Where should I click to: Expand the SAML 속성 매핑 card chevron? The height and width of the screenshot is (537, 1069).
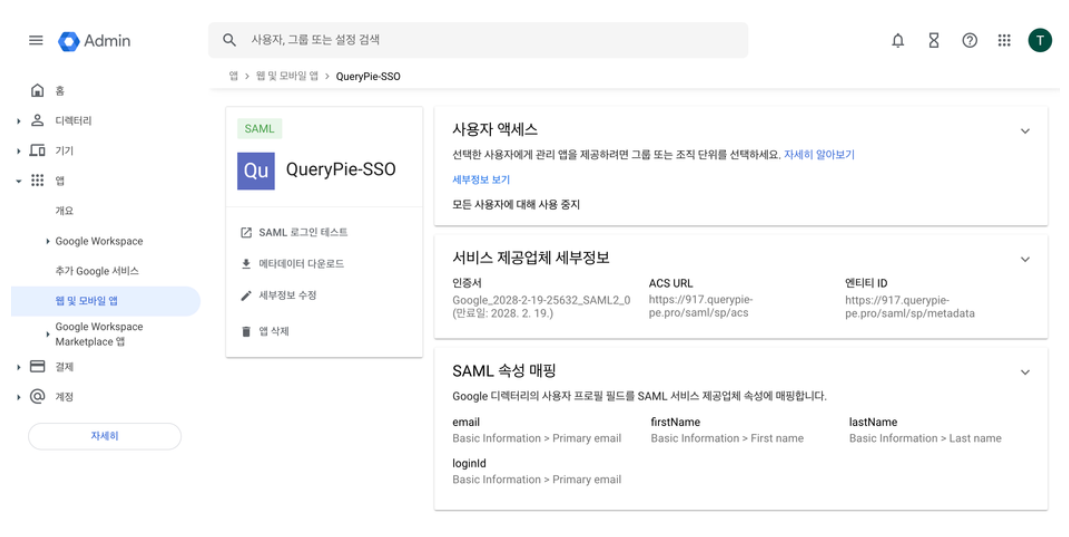coord(1025,372)
